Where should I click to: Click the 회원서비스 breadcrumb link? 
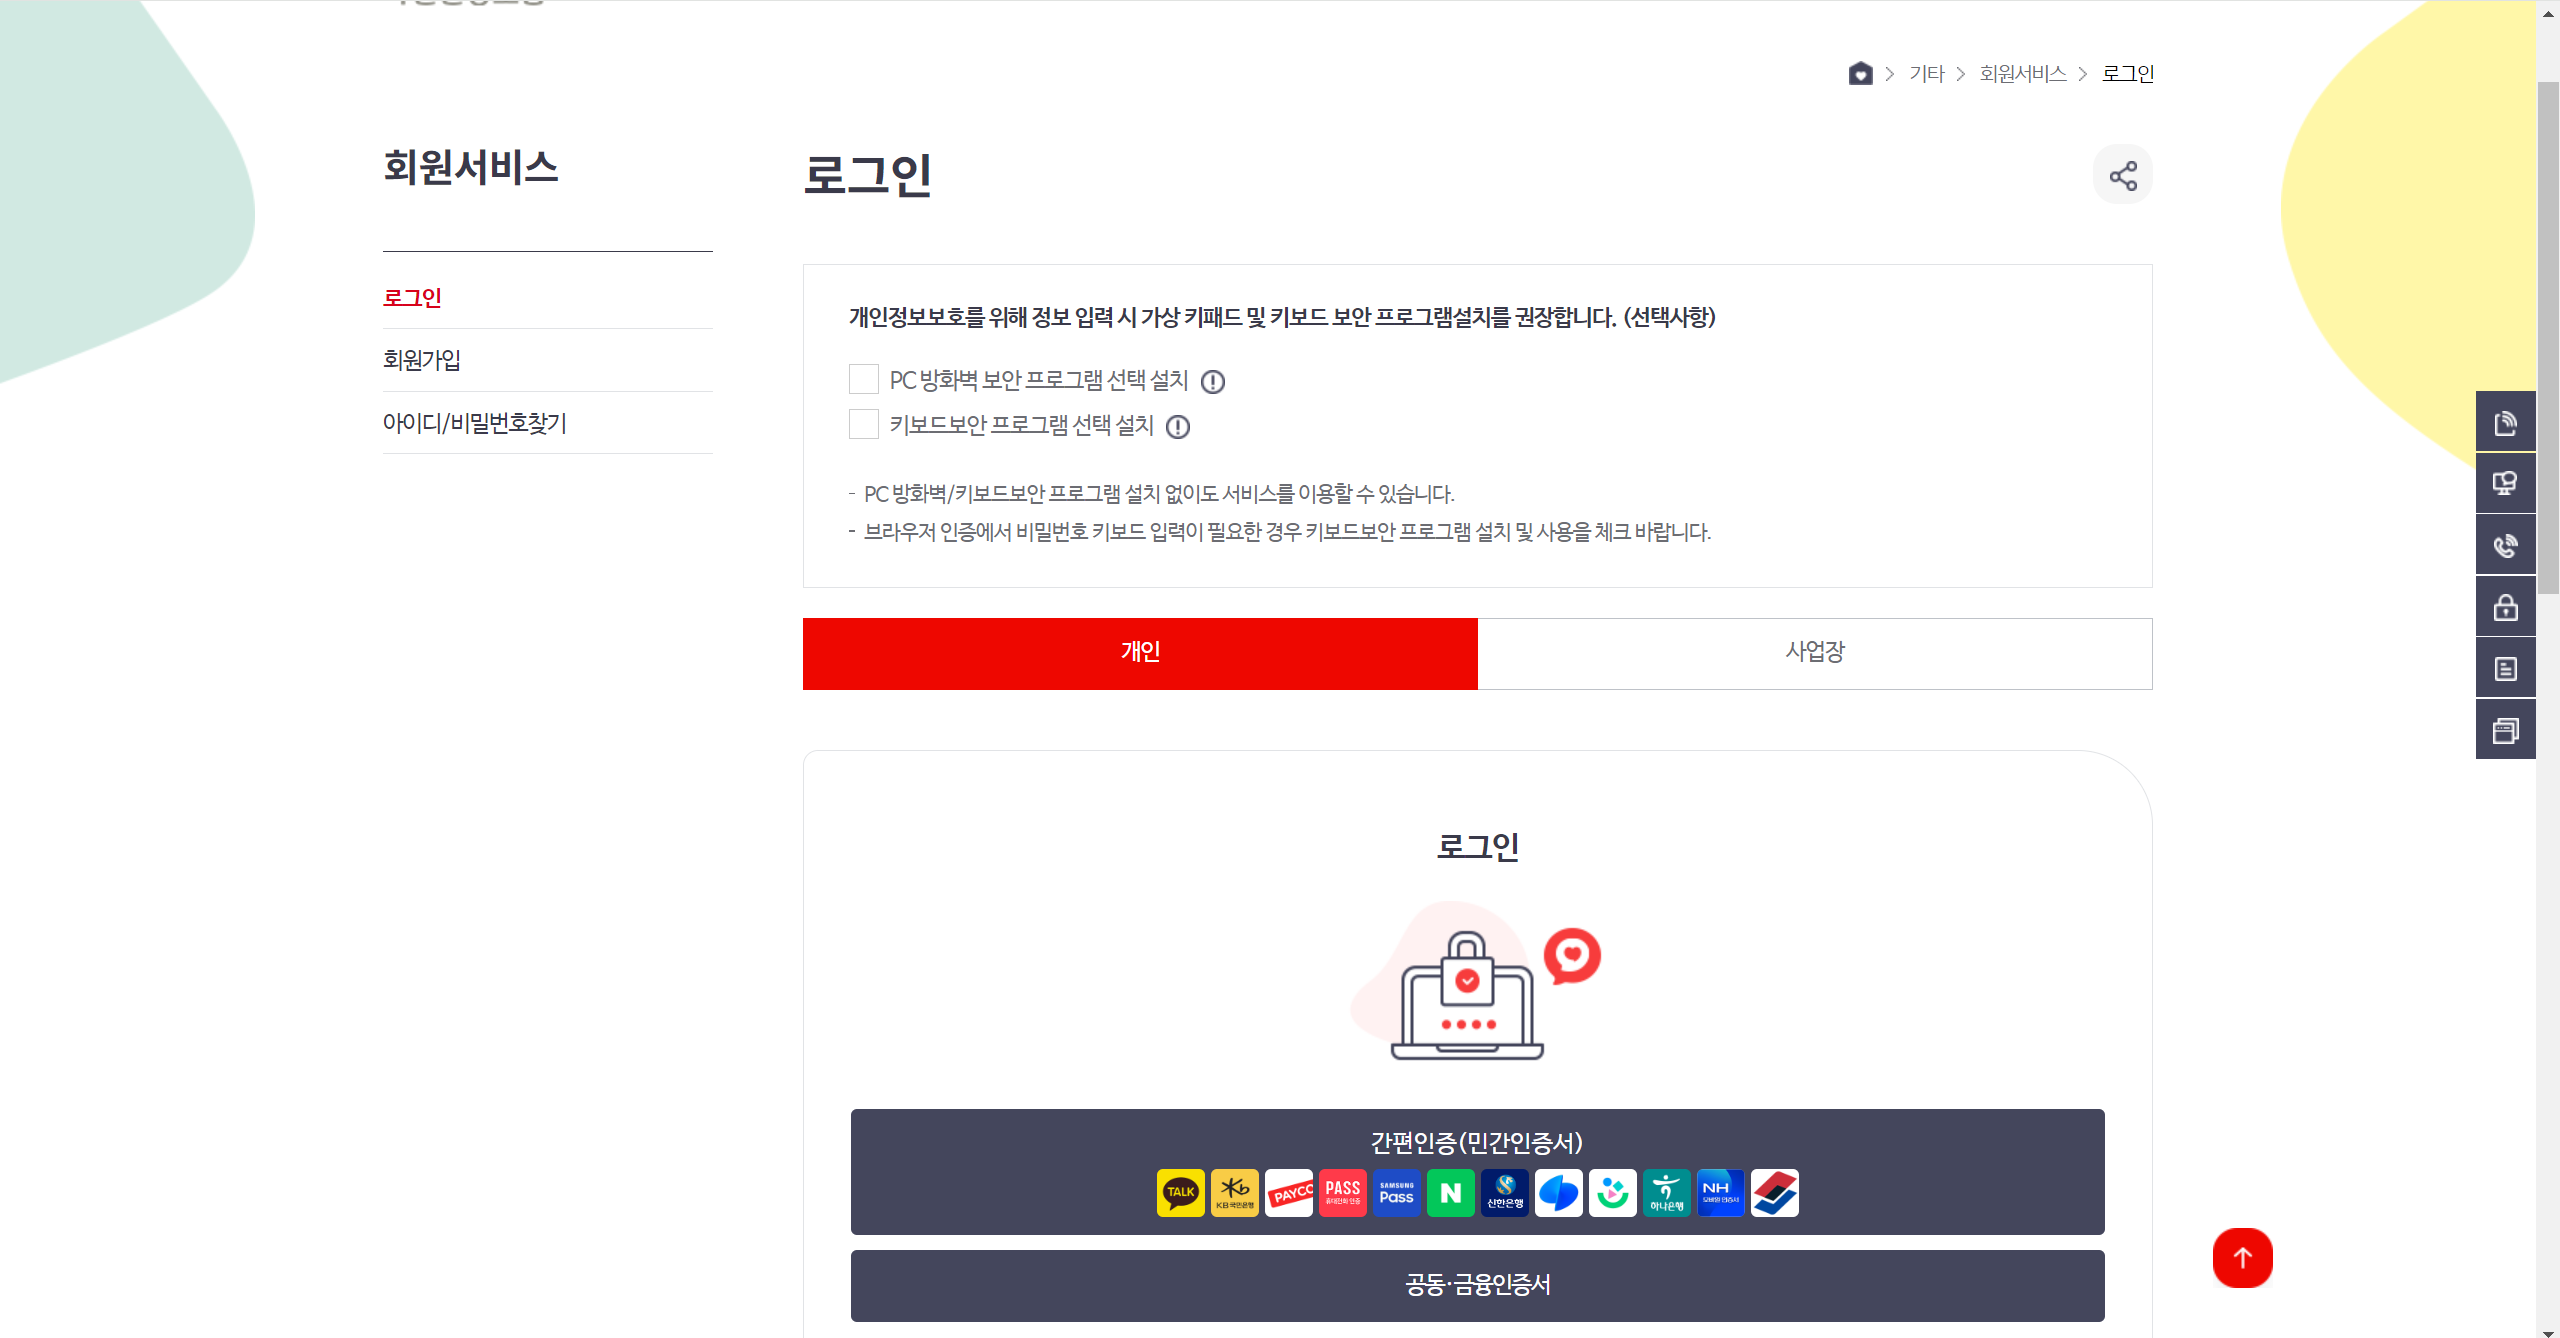pos(2023,74)
